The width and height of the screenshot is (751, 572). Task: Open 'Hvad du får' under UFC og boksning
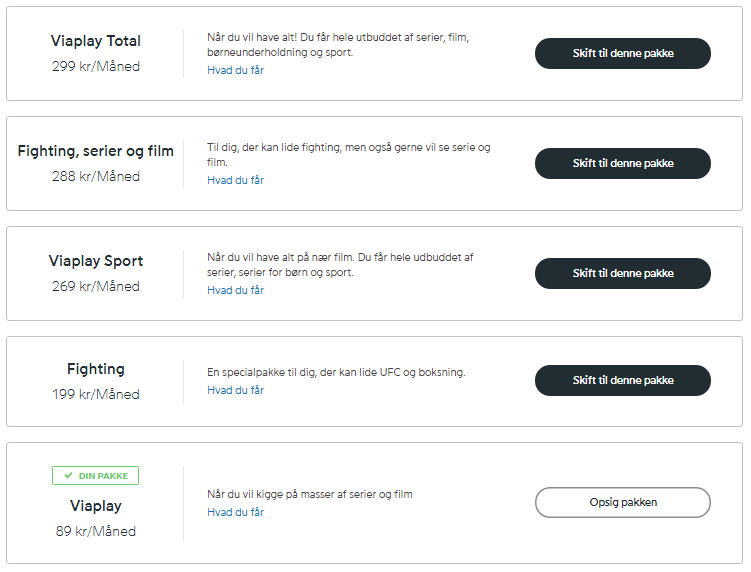(x=235, y=390)
